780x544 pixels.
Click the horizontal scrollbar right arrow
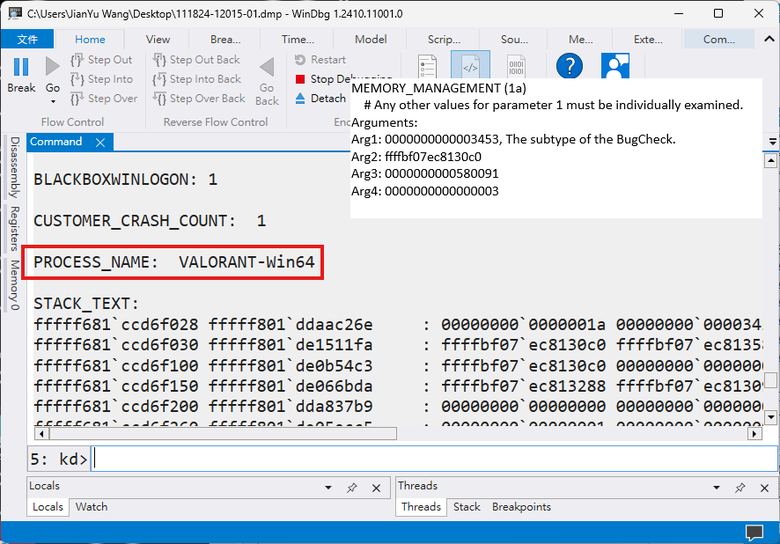755,434
